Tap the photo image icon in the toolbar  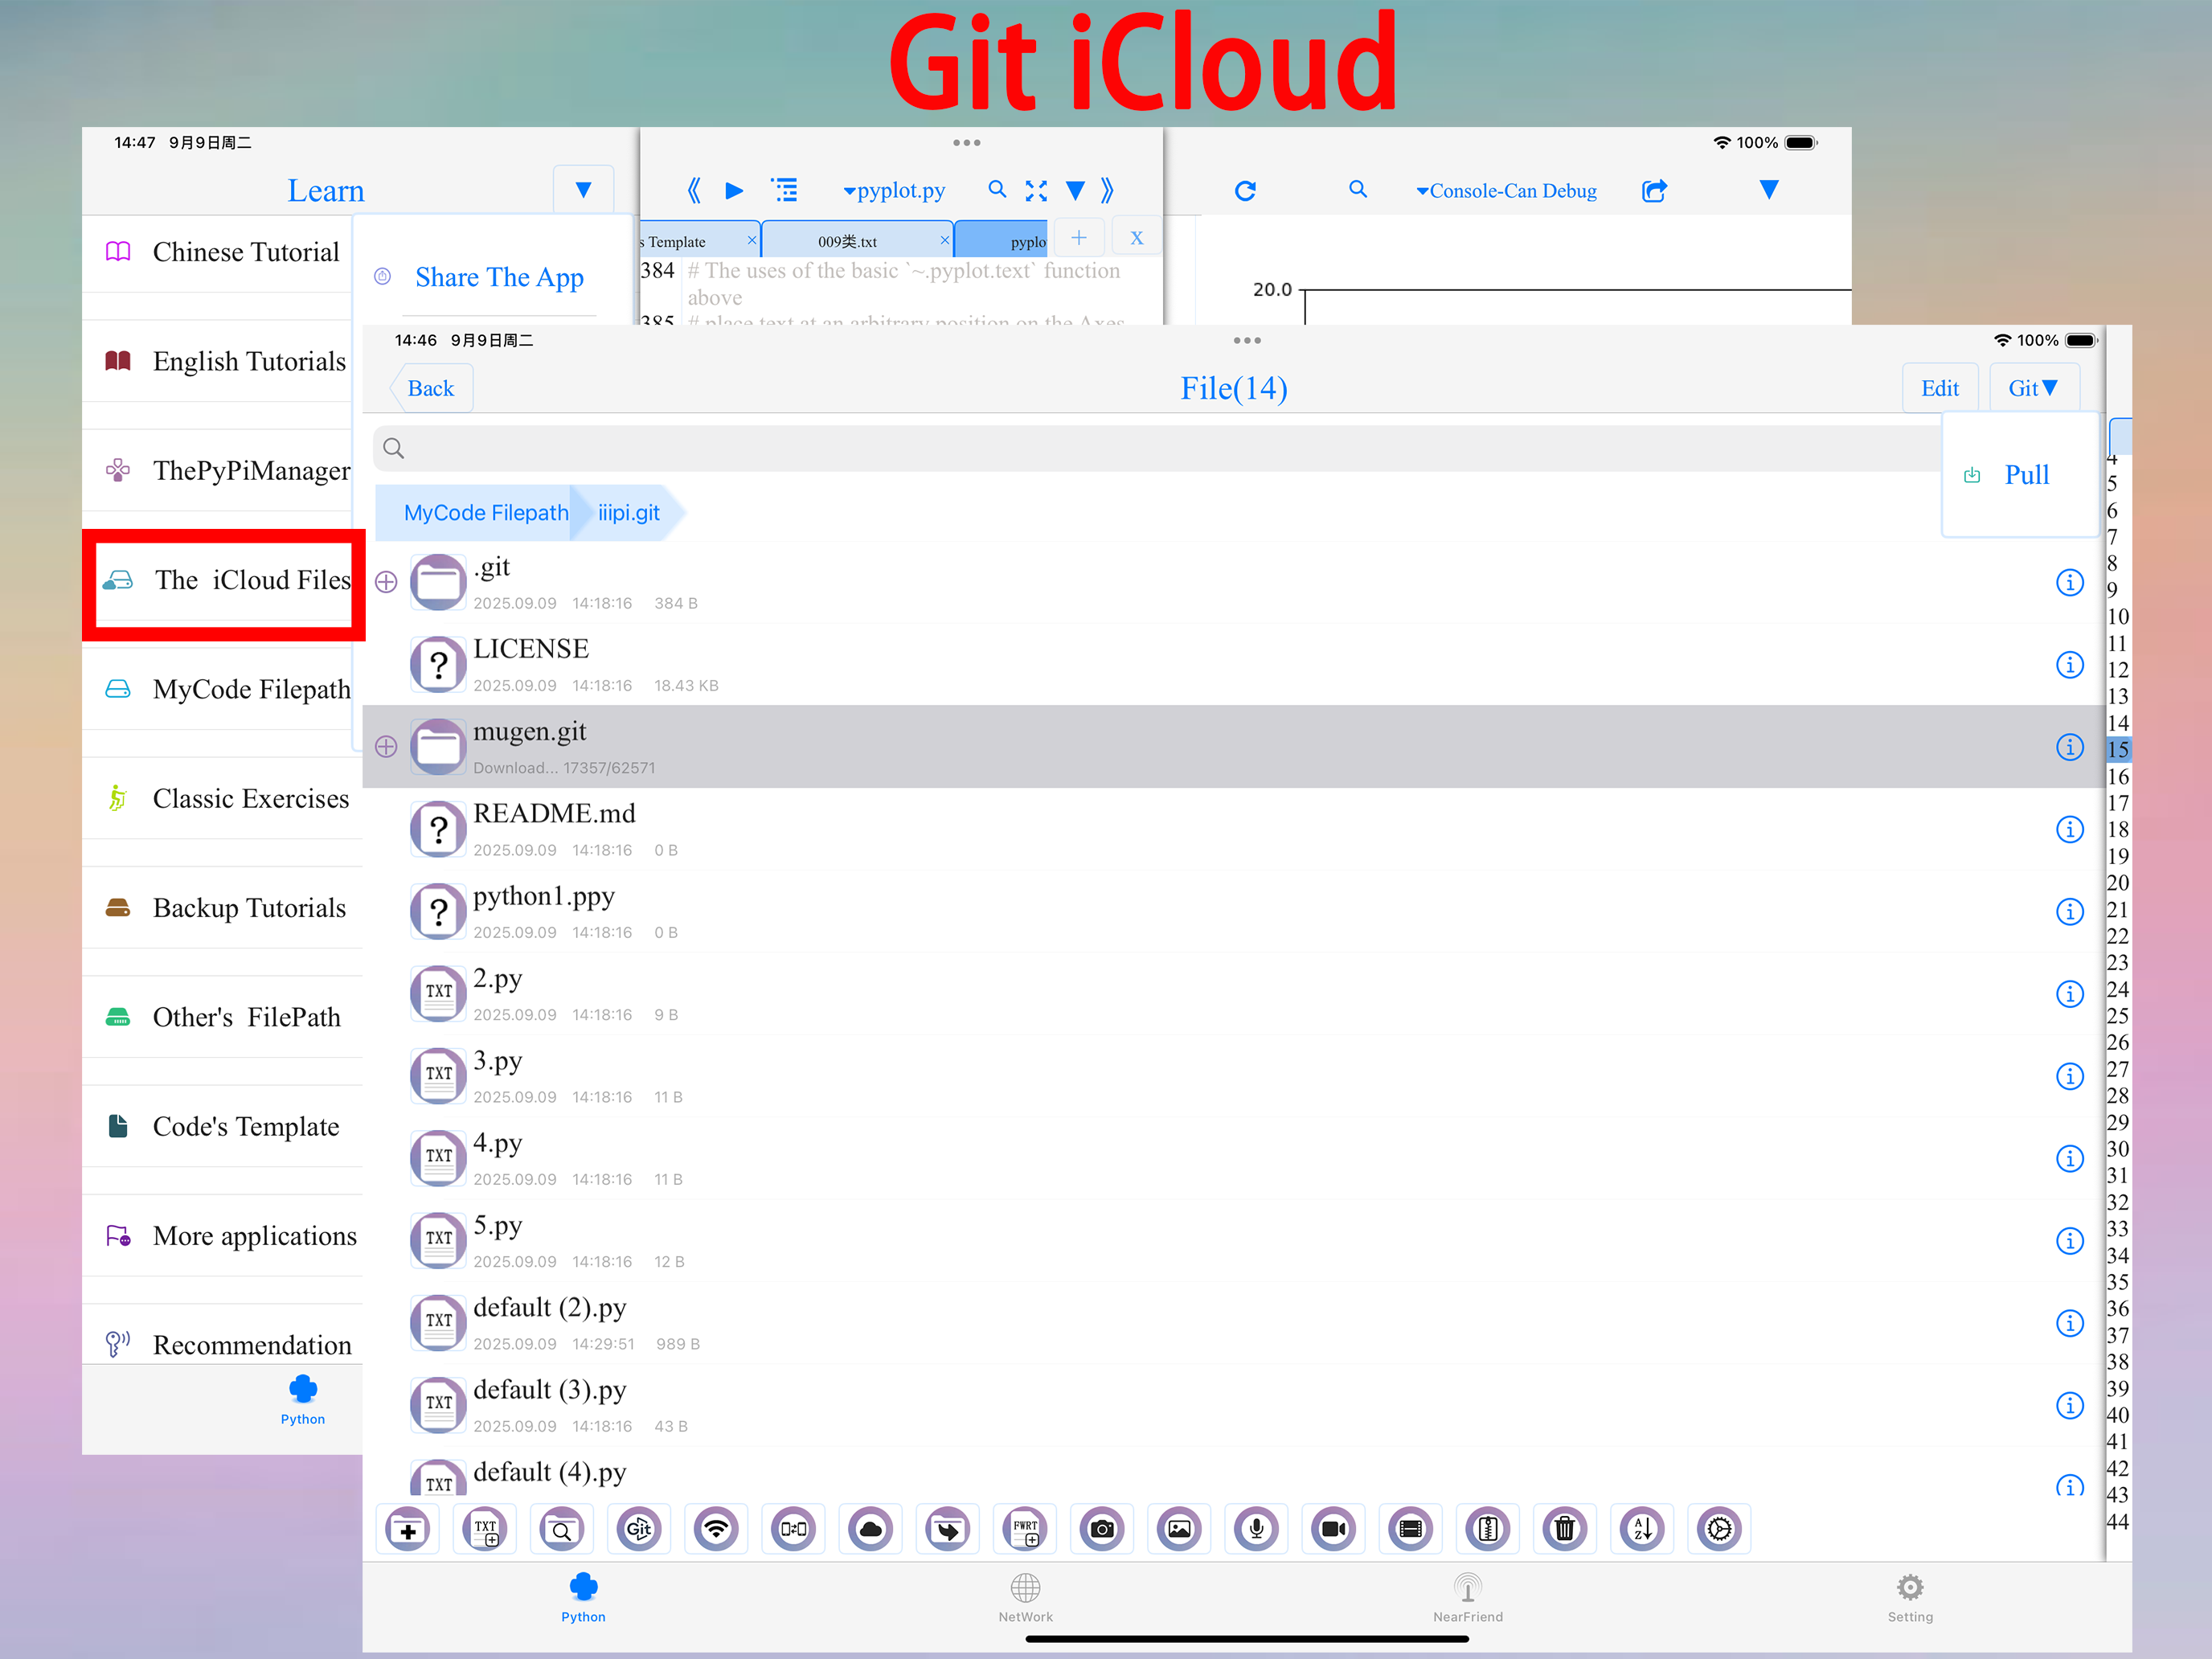(x=1179, y=1529)
